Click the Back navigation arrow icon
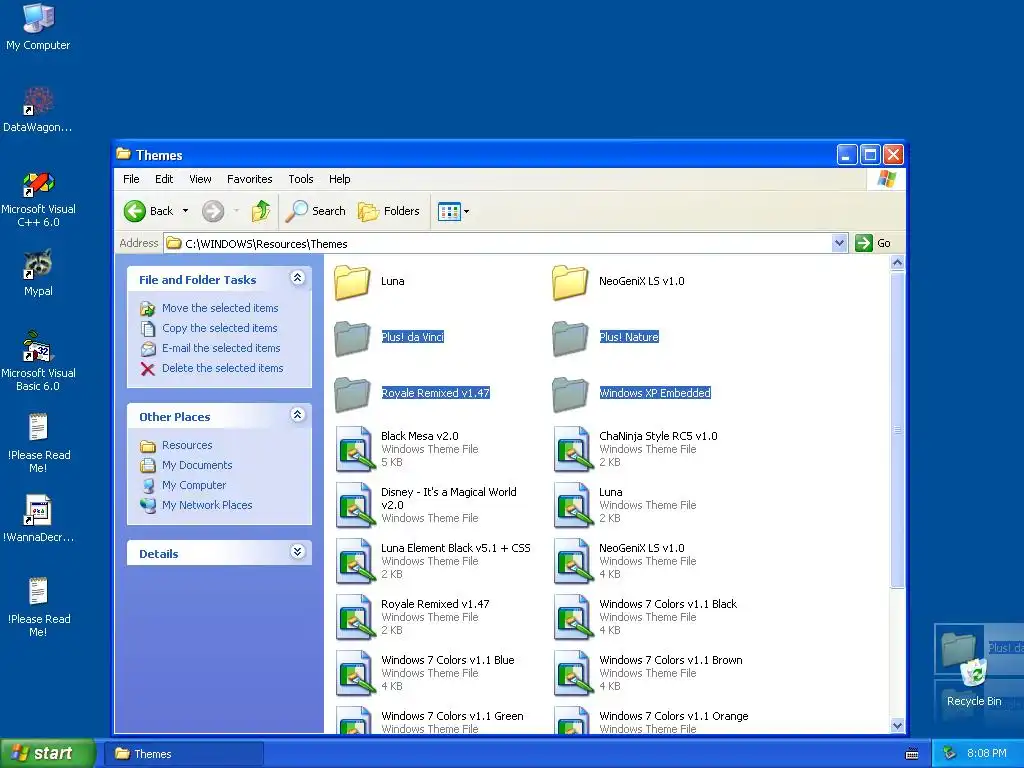1024x768 pixels. (x=135, y=211)
